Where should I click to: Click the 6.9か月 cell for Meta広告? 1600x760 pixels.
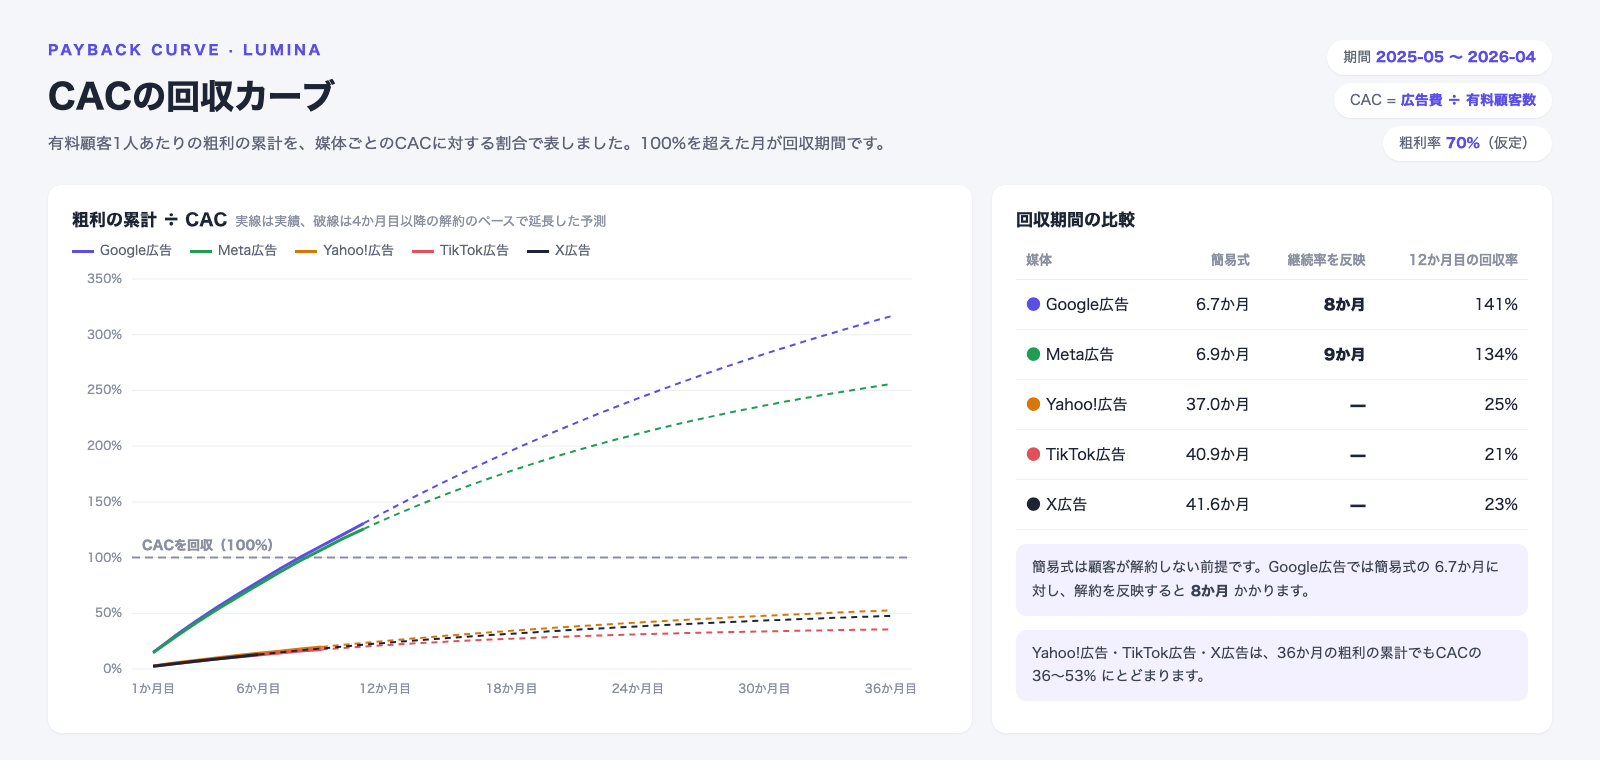point(1223,354)
